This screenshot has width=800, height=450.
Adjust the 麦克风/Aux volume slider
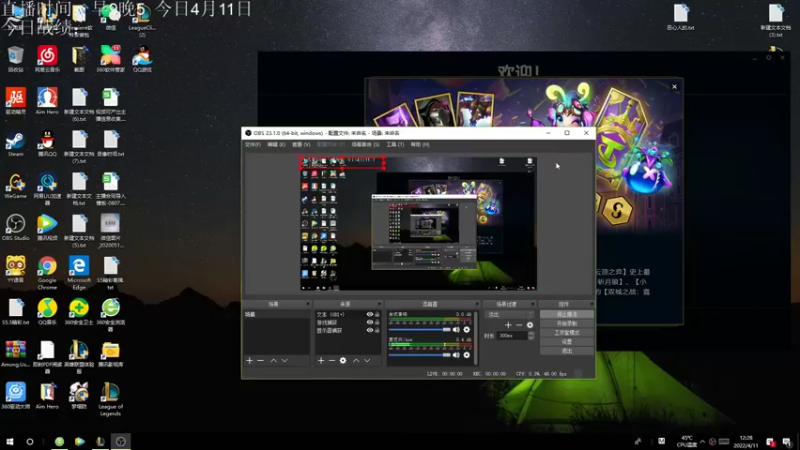click(x=419, y=355)
